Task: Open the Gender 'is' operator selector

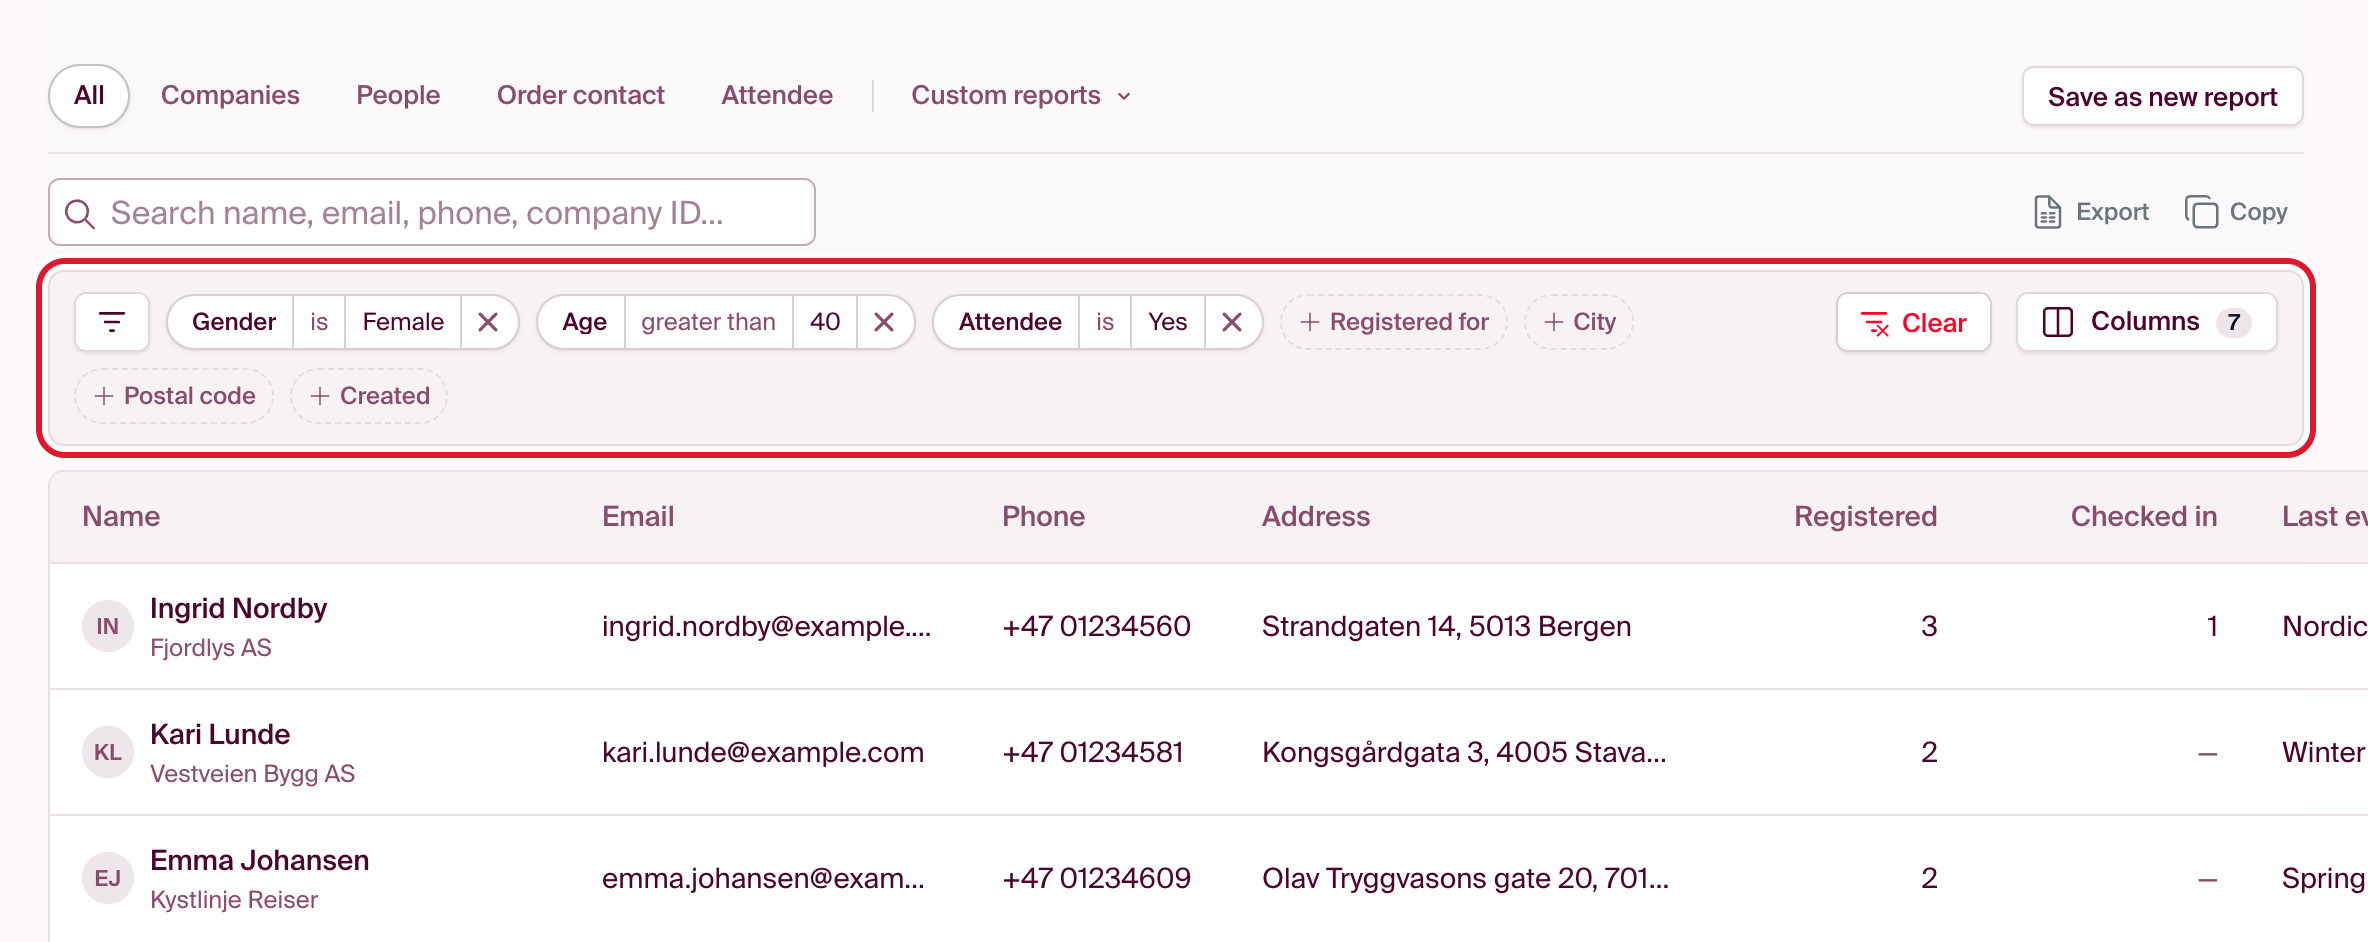Action: pos(319,322)
